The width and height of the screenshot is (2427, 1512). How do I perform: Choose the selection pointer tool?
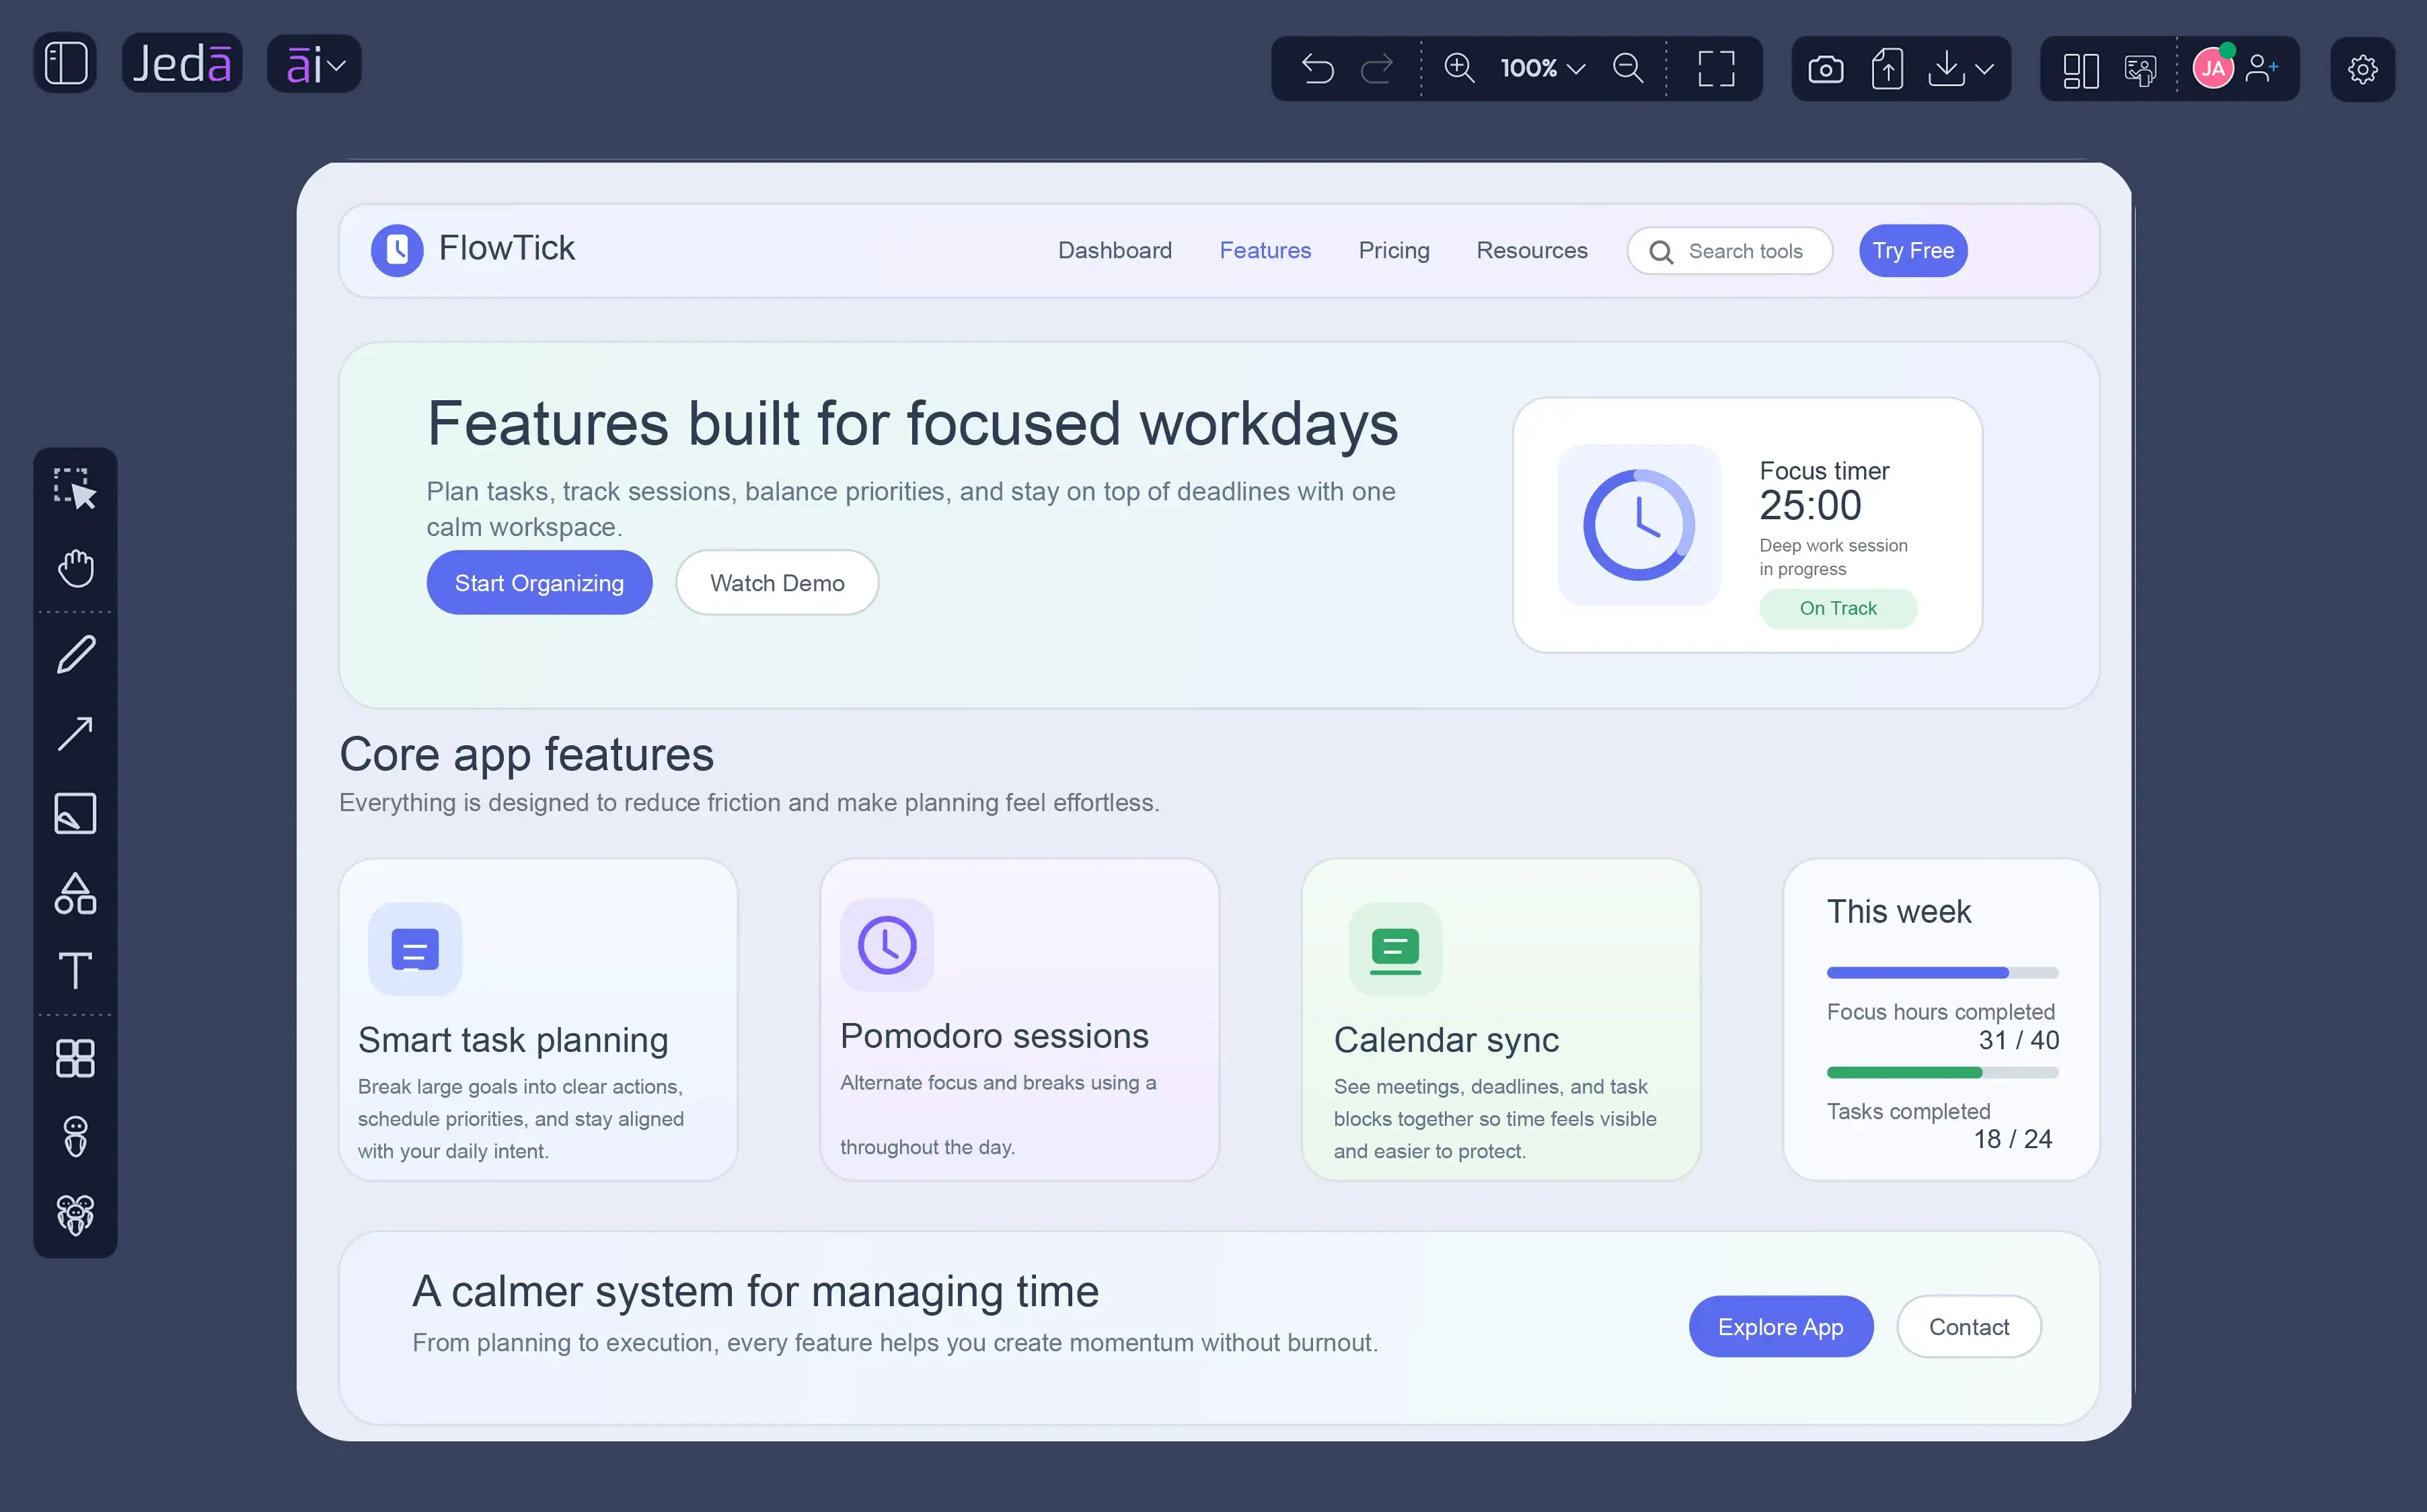click(75, 489)
